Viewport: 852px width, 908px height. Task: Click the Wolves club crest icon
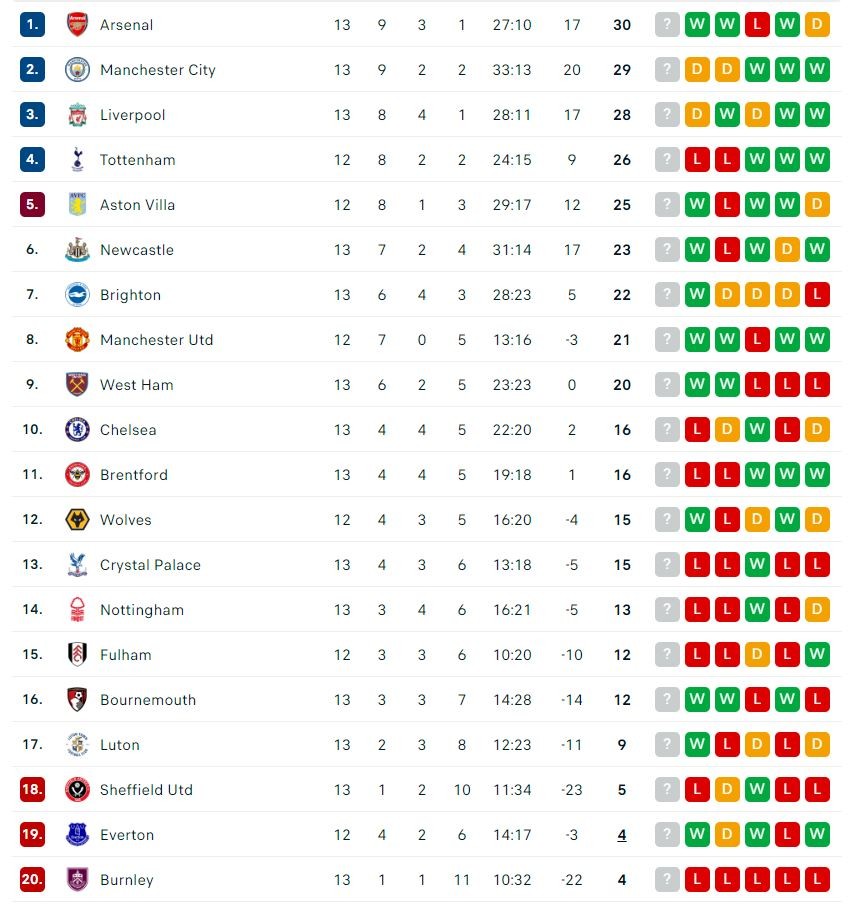click(77, 520)
